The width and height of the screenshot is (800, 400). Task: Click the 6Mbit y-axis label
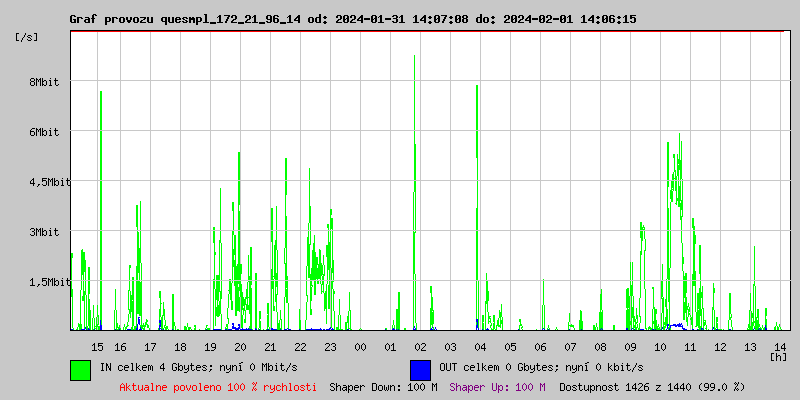pos(44,132)
